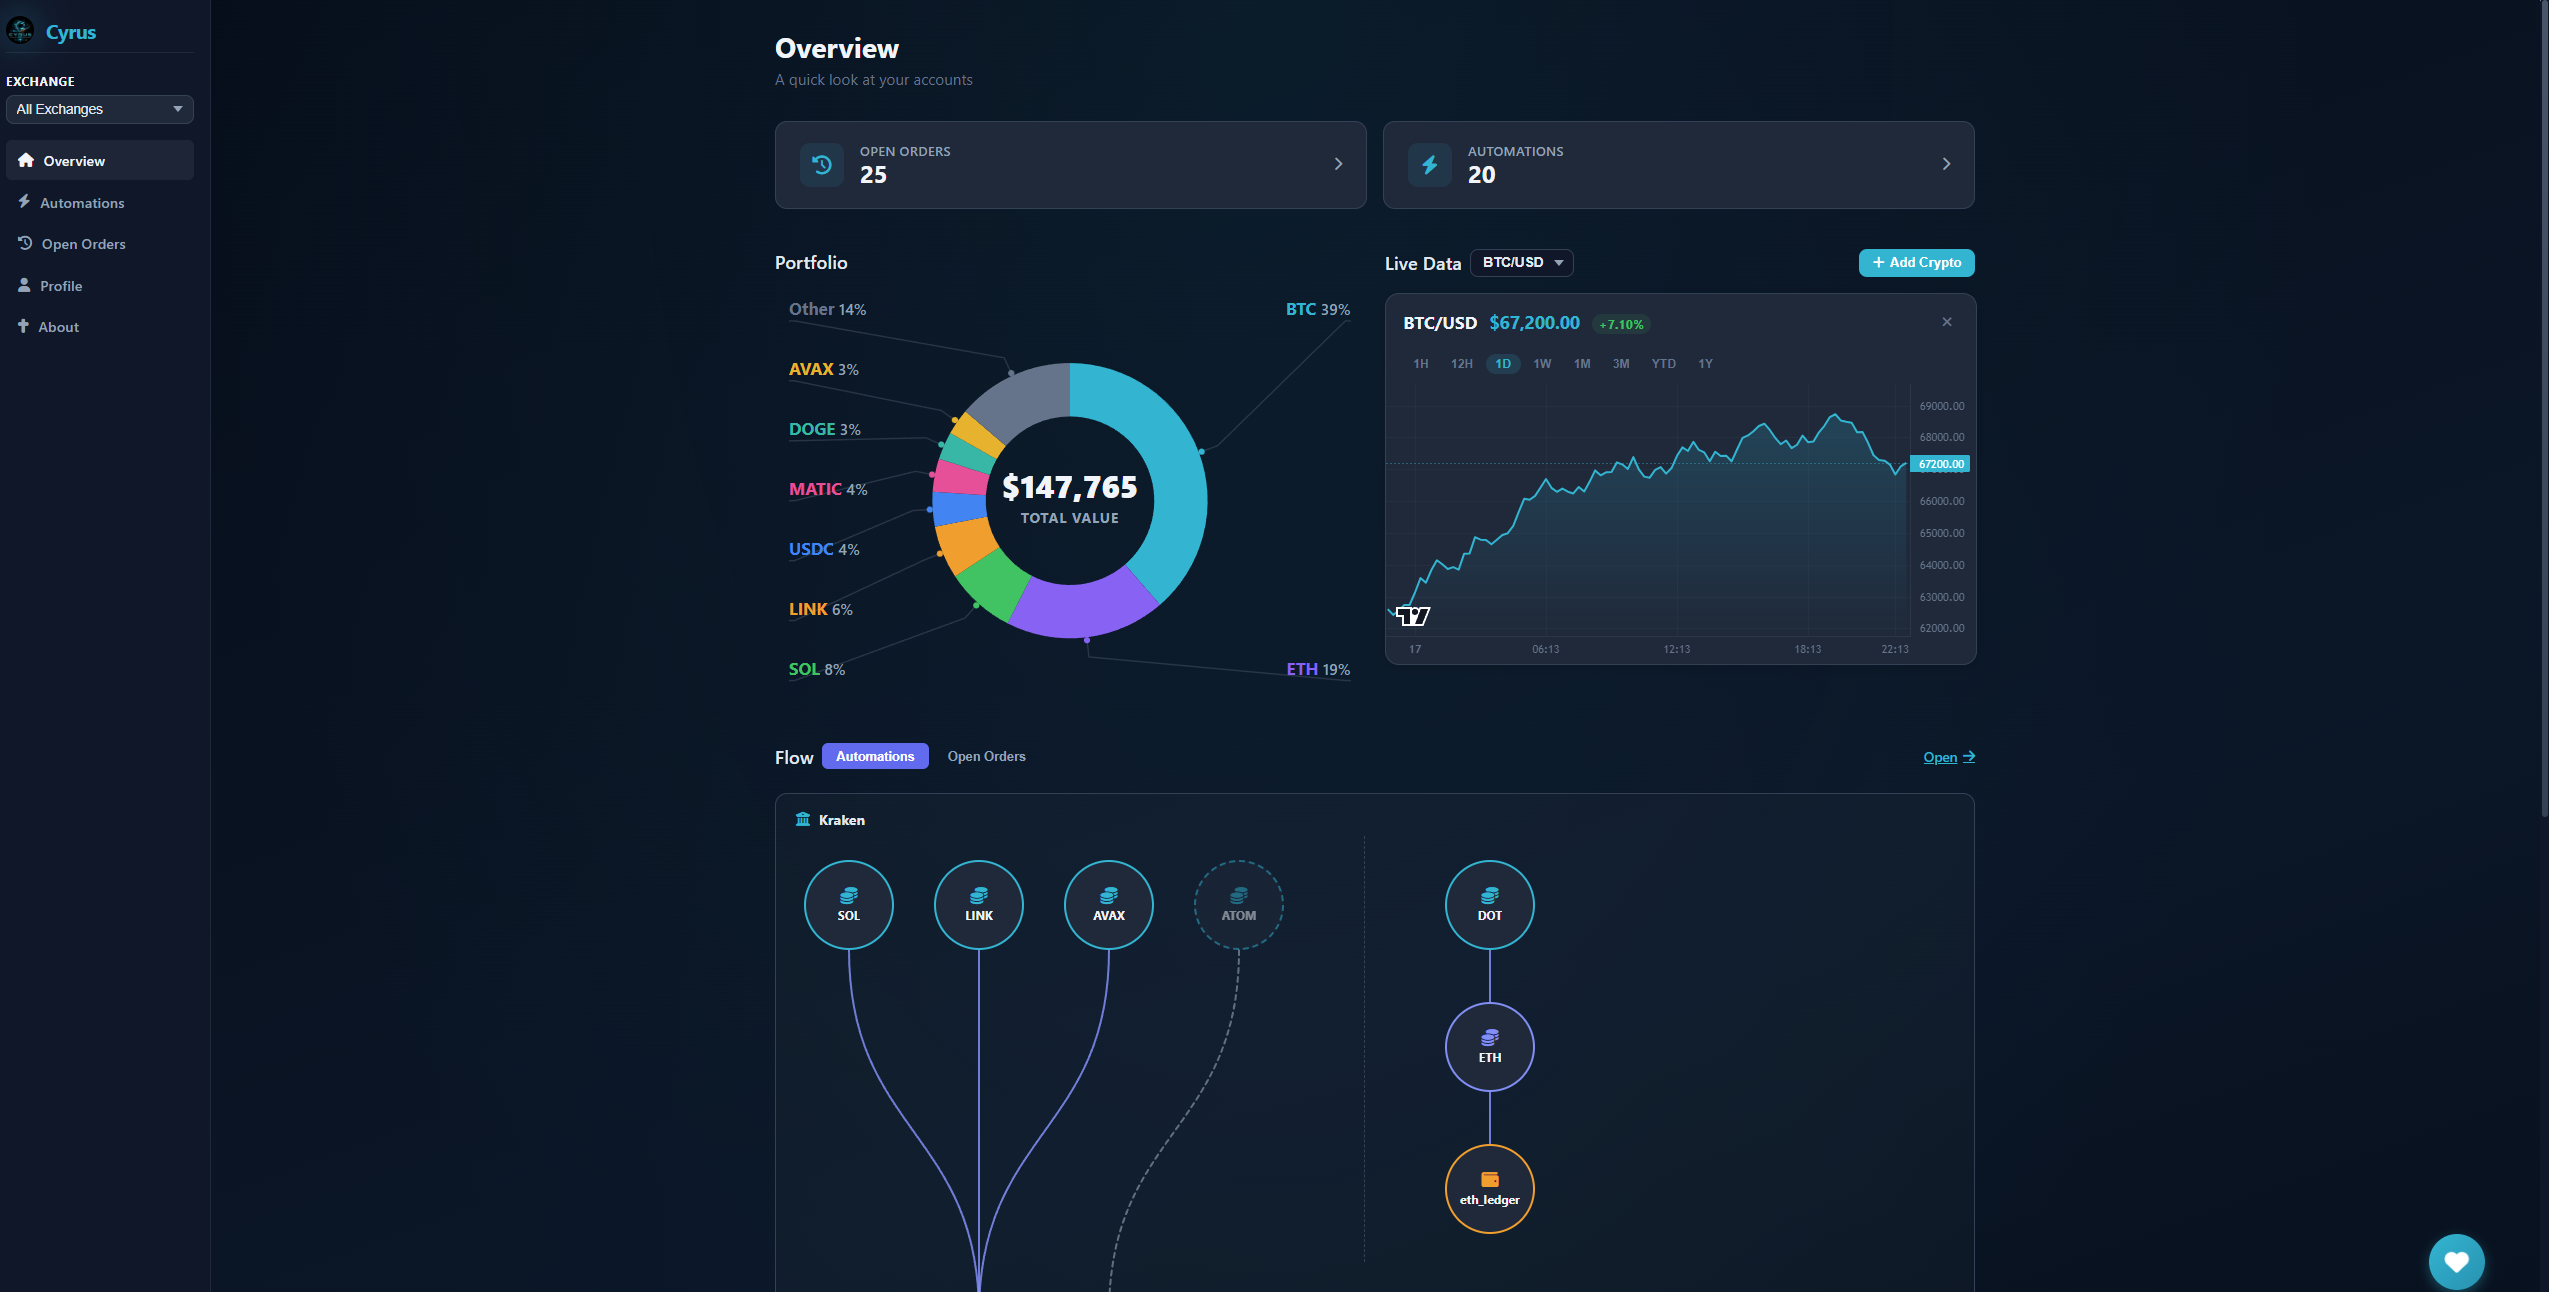
Task: Close the BTC/USD chart panel
Action: 1947,322
